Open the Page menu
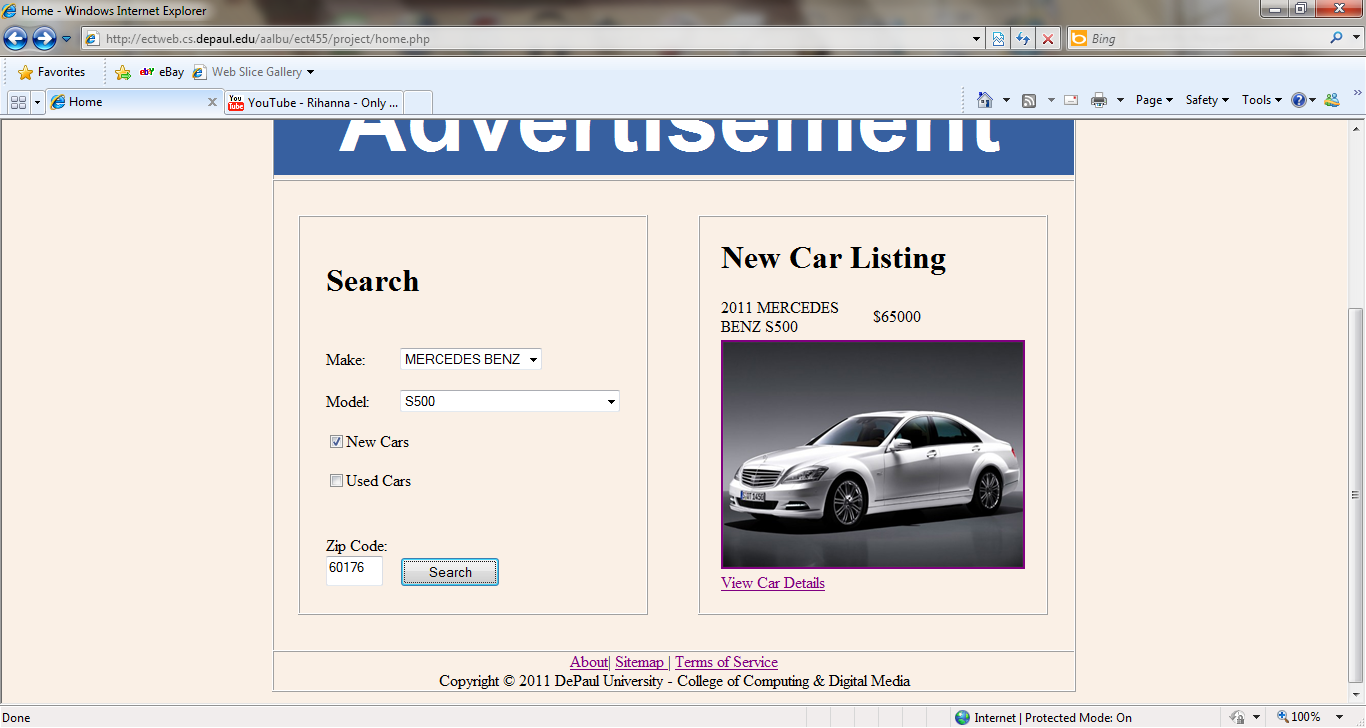The image size is (1366, 728). pos(1154,100)
